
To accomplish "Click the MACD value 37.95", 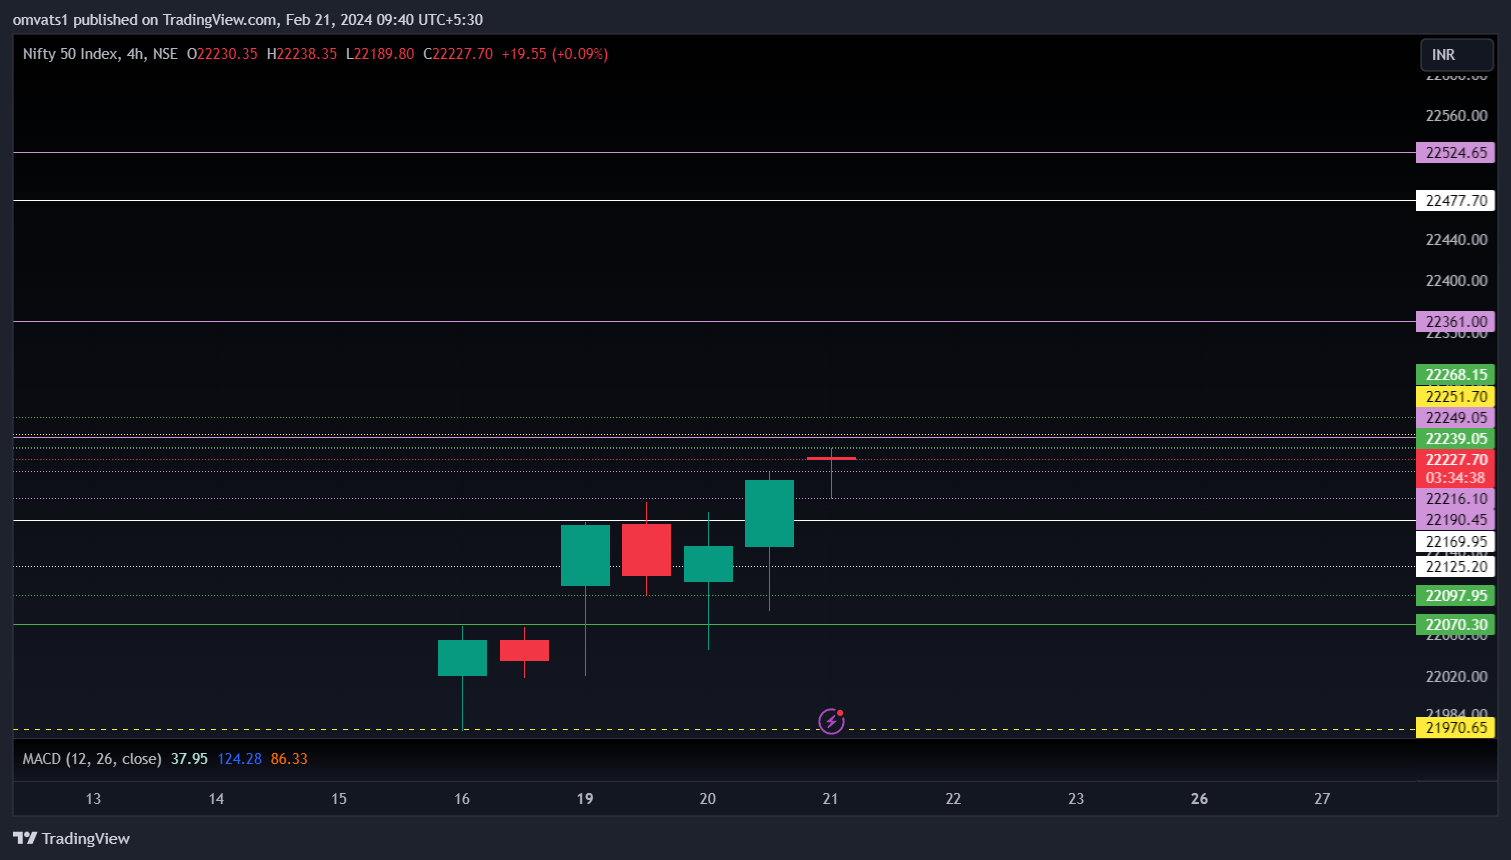I will click(x=189, y=759).
